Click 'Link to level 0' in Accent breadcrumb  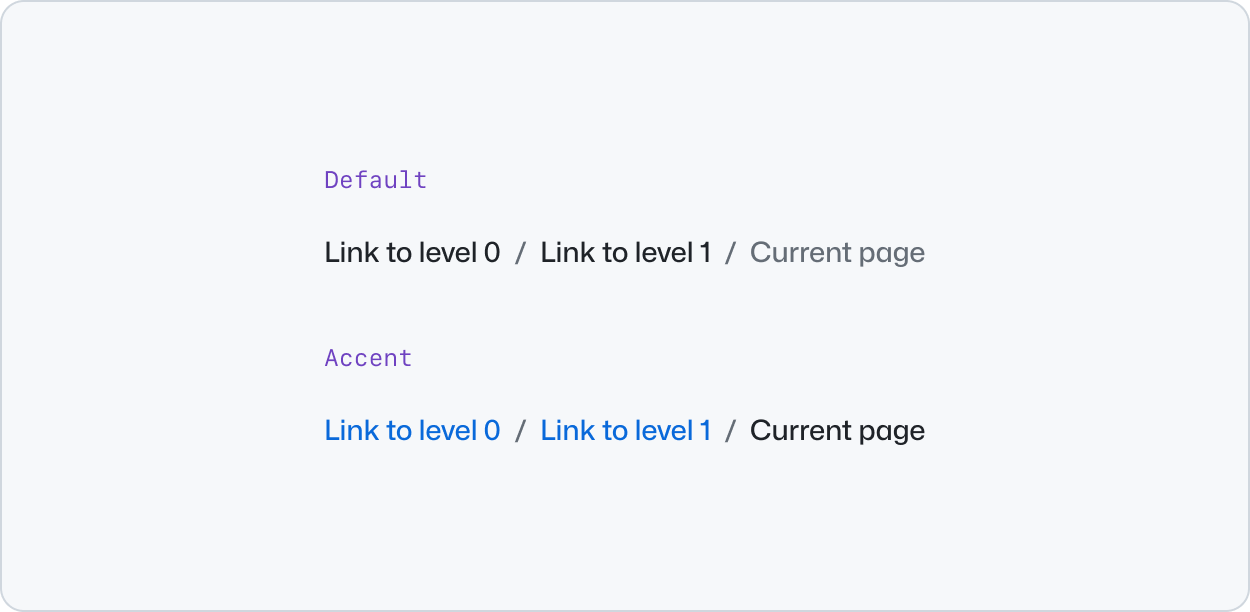coord(412,430)
